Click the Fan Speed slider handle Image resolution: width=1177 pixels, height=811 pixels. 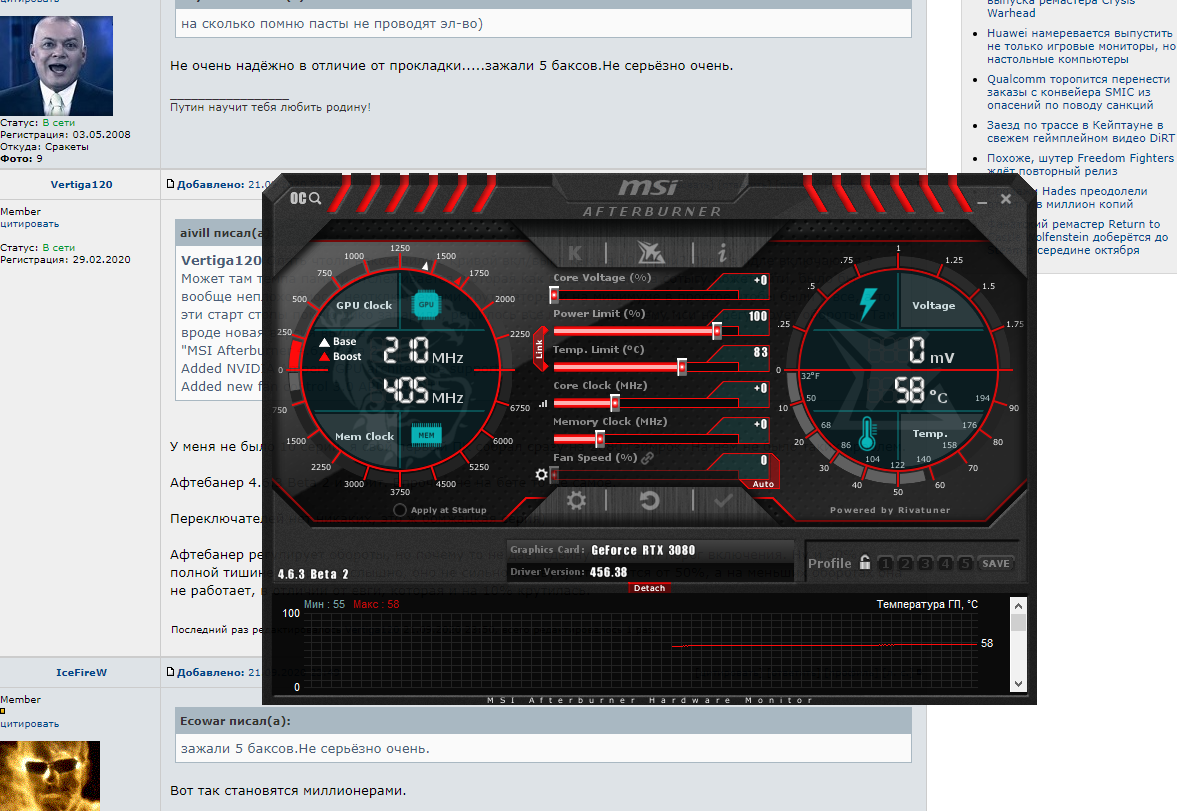pos(554,475)
